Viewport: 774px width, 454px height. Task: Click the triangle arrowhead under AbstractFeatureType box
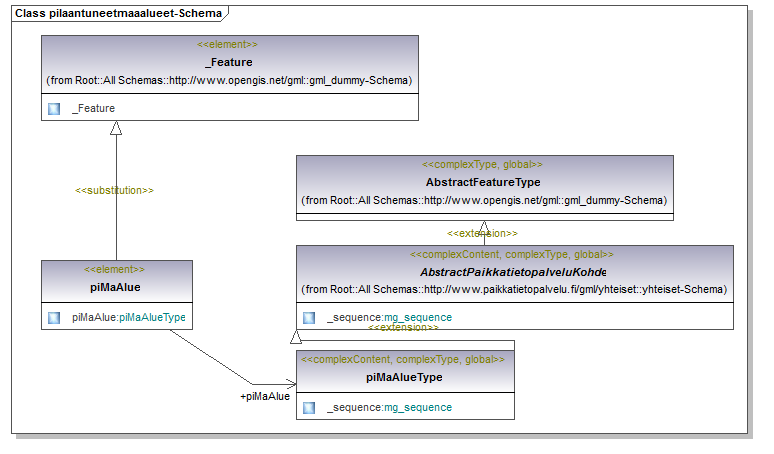[x=484, y=227]
